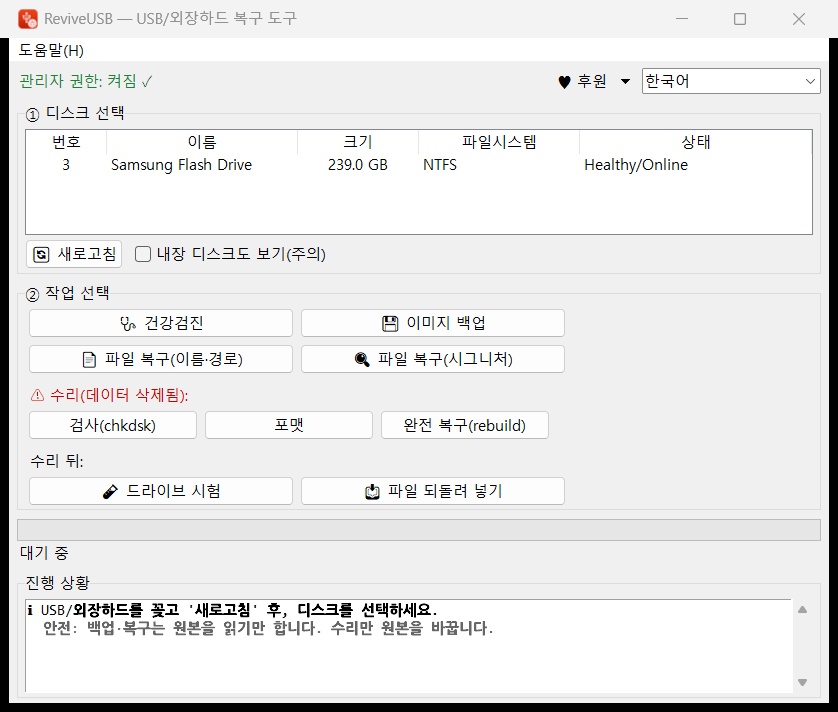The height and width of the screenshot is (712, 838).
Task: Click the warning triangle icon beside 수리(데이터 삭제됨)
Action: pos(37,395)
